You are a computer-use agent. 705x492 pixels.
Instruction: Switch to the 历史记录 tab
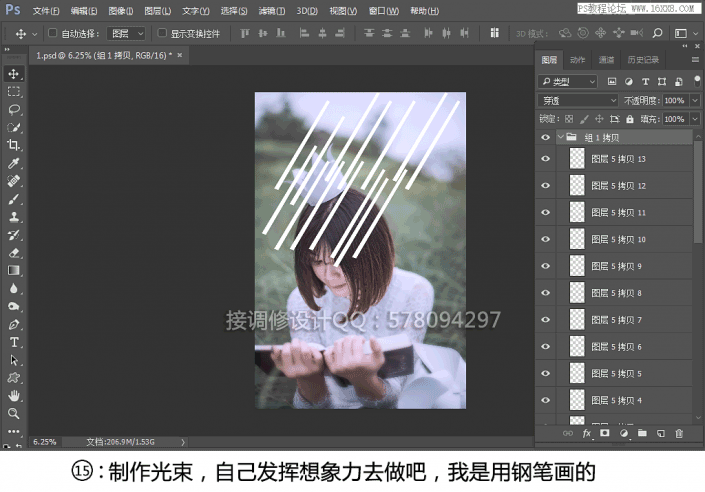[644, 60]
